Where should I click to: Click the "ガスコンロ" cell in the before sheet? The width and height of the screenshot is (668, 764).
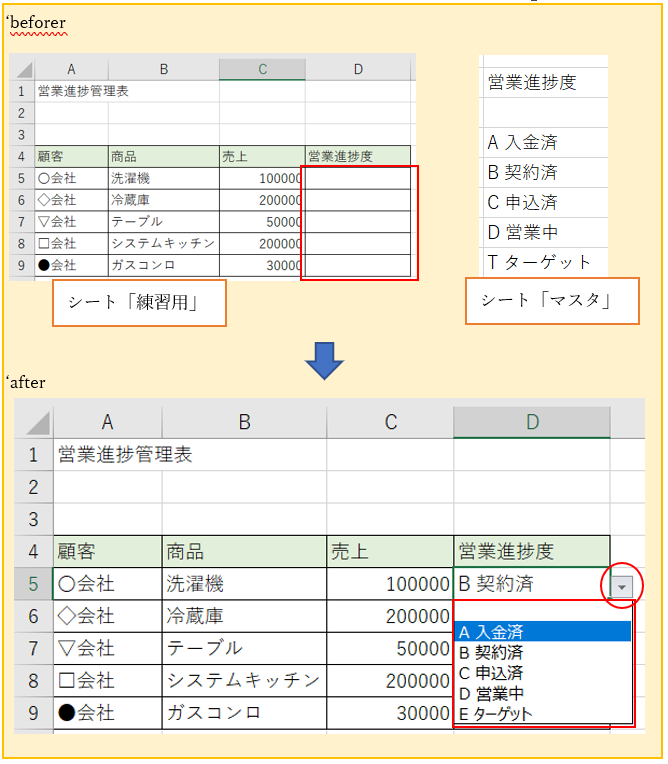pyautogui.click(x=163, y=265)
